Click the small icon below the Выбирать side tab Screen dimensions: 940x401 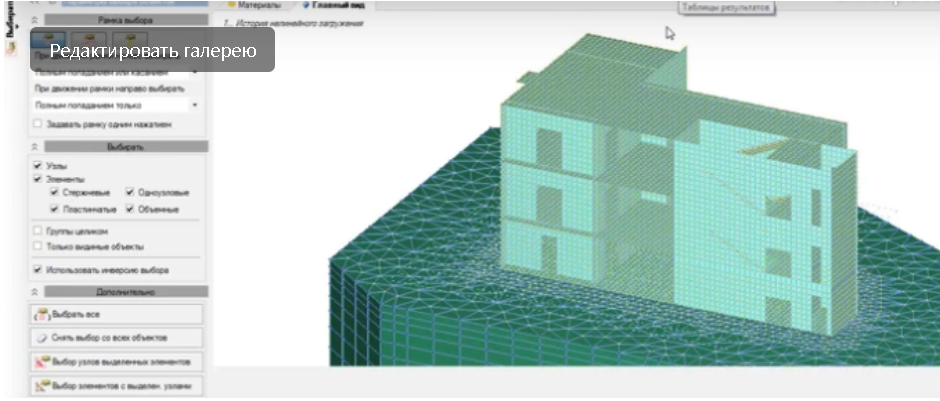click(x=10, y=50)
